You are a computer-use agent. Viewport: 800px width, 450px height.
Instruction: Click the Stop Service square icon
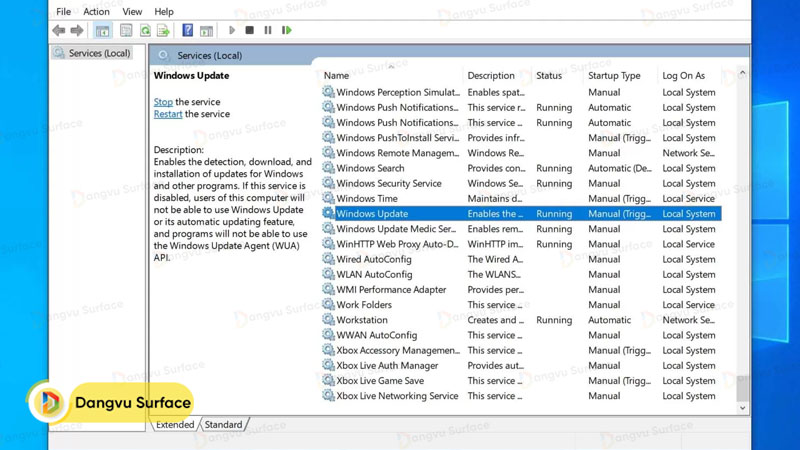pos(249,31)
